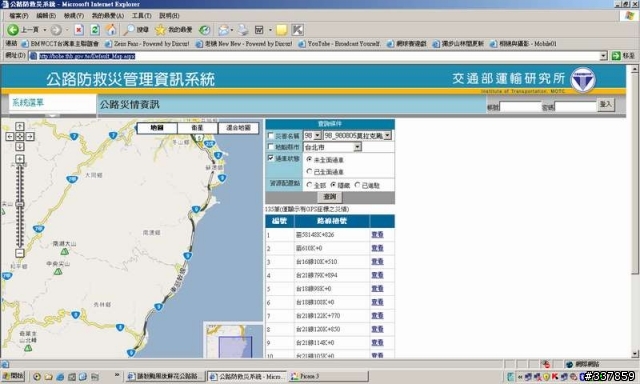Switch map to 混合地圖 view
This screenshot has height=384, width=640.
238,128
